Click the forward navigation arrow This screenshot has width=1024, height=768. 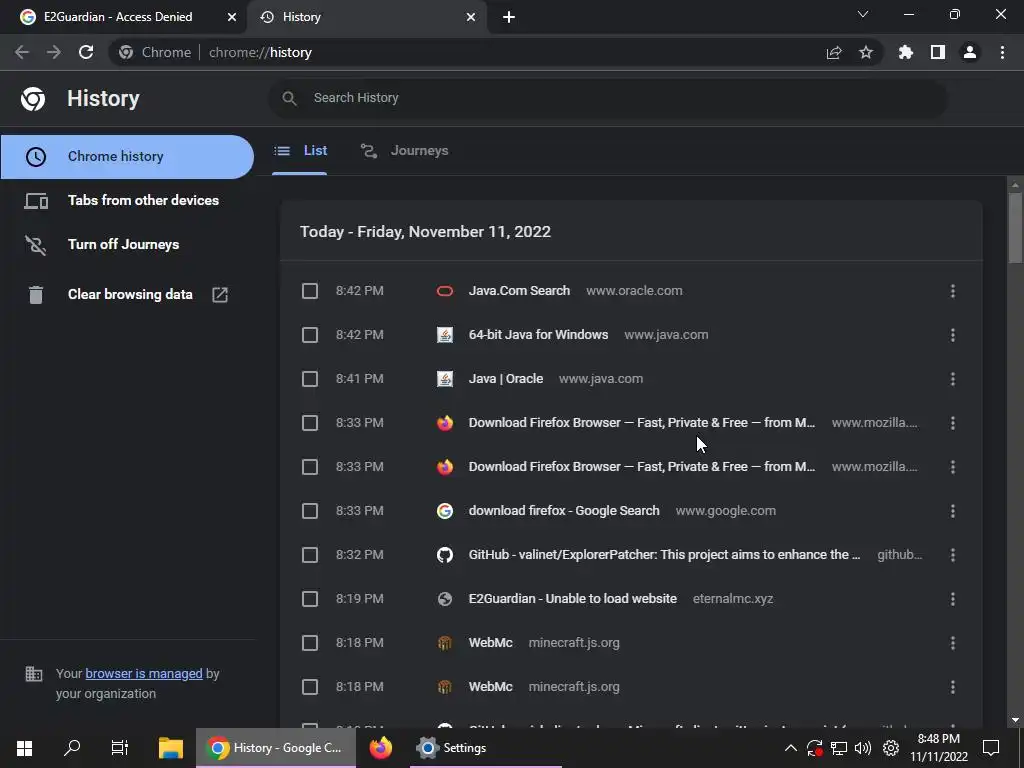(54, 52)
